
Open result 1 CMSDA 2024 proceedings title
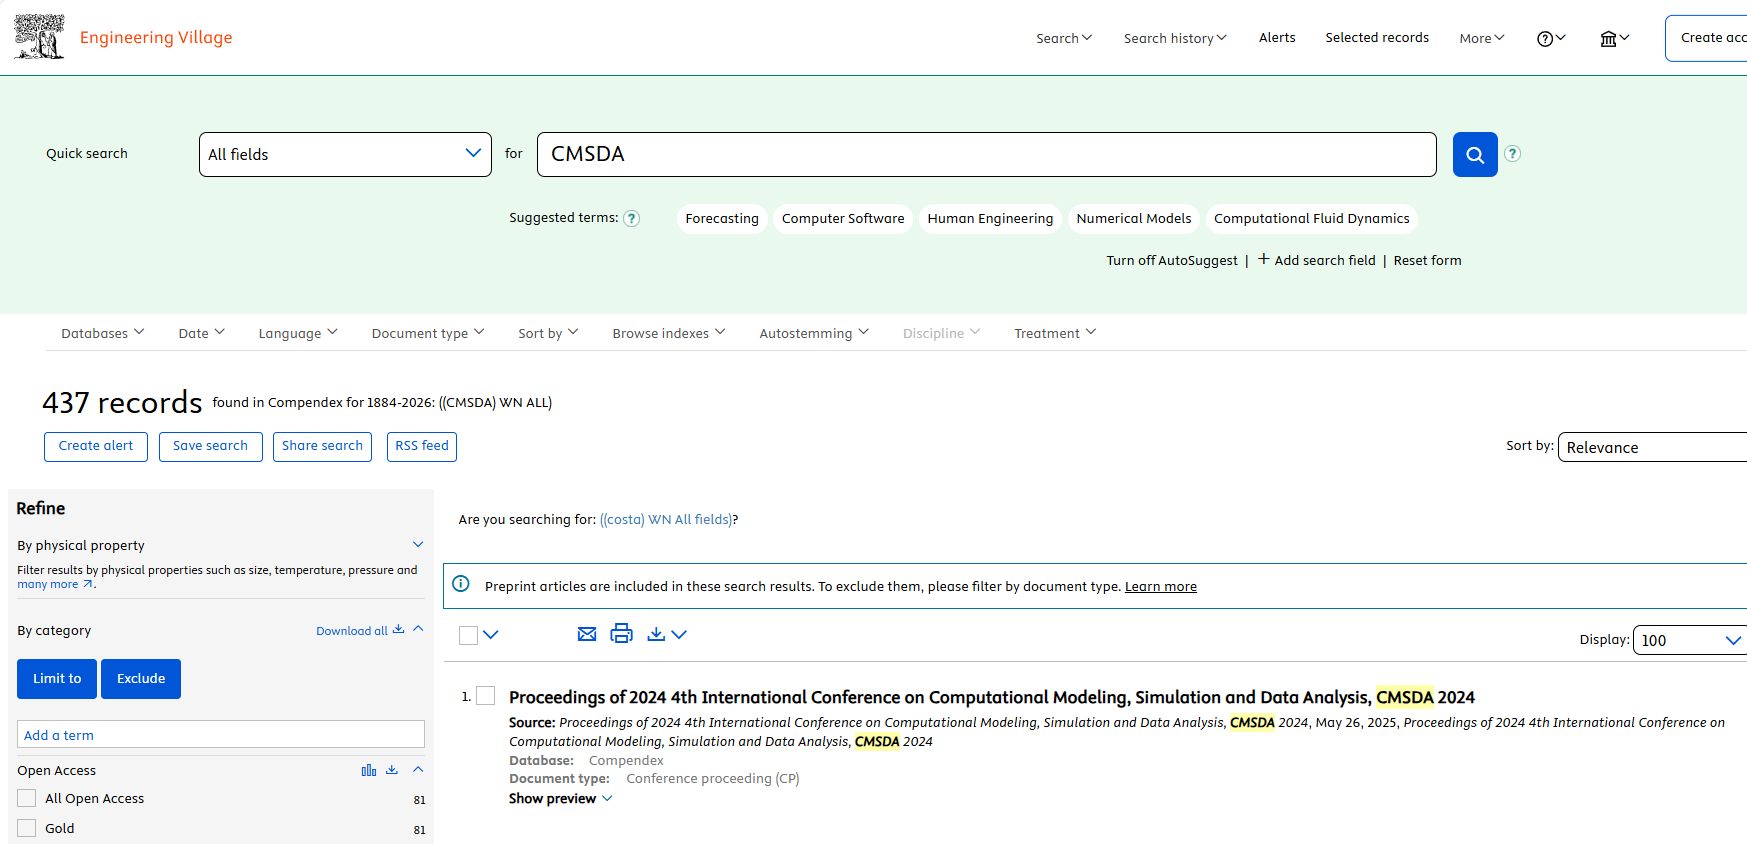point(992,697)
